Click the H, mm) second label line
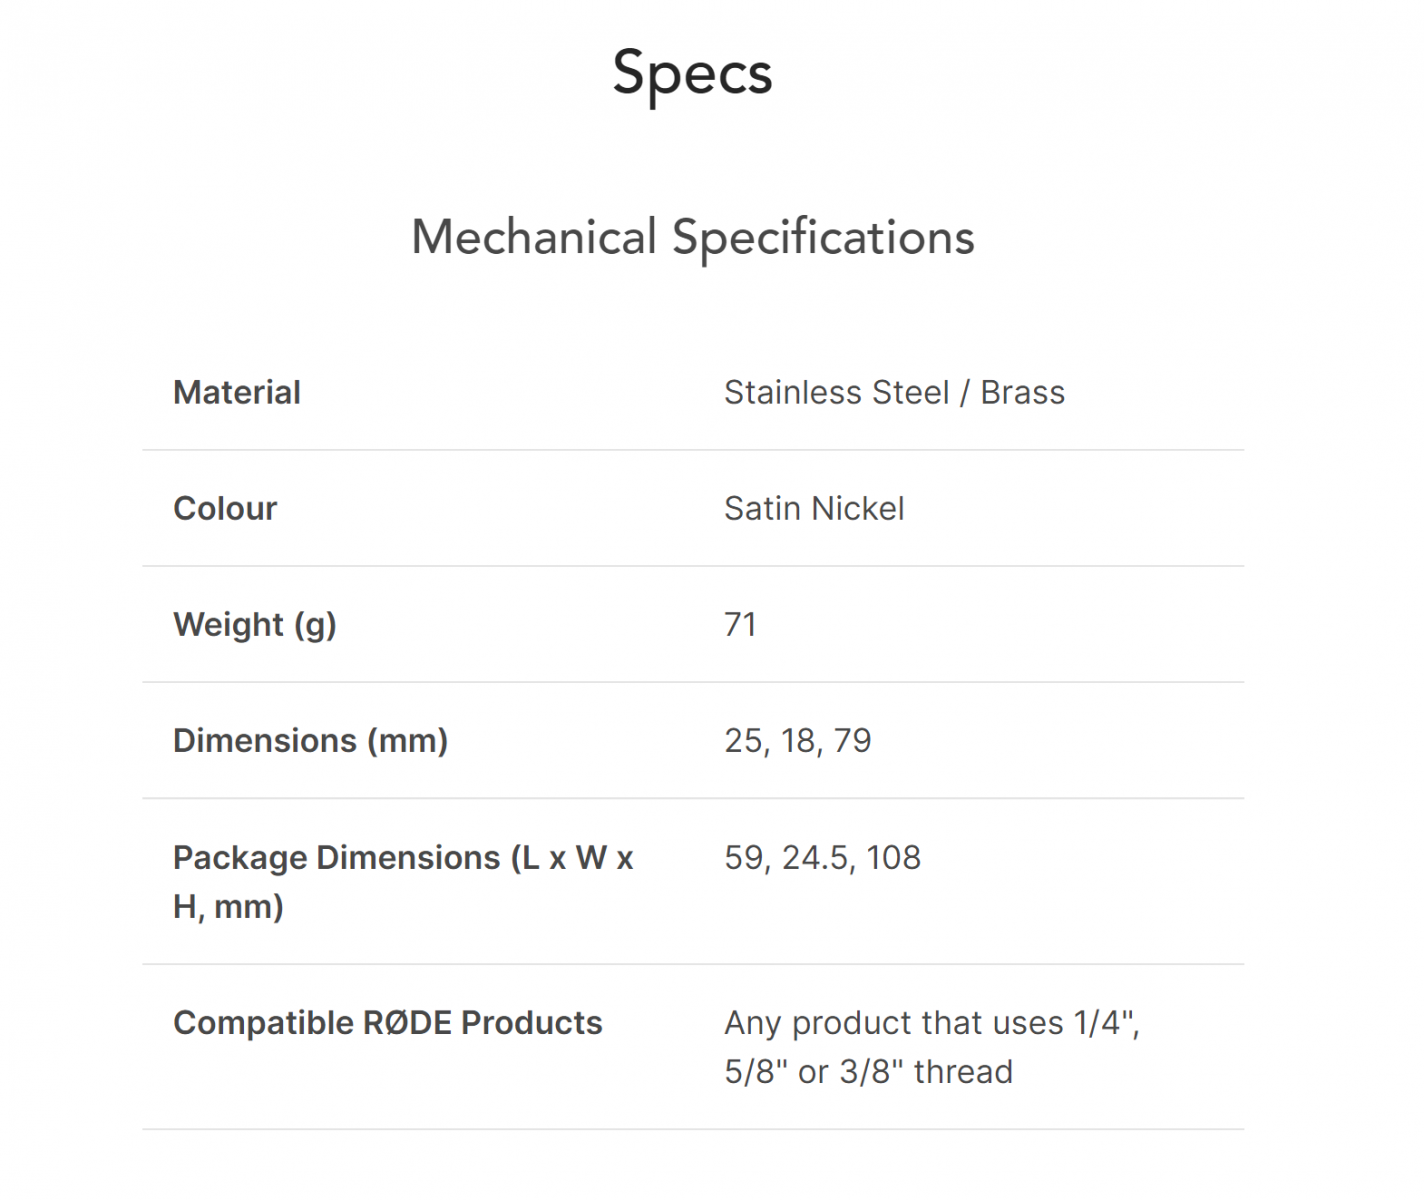 (x=228, y=907)
